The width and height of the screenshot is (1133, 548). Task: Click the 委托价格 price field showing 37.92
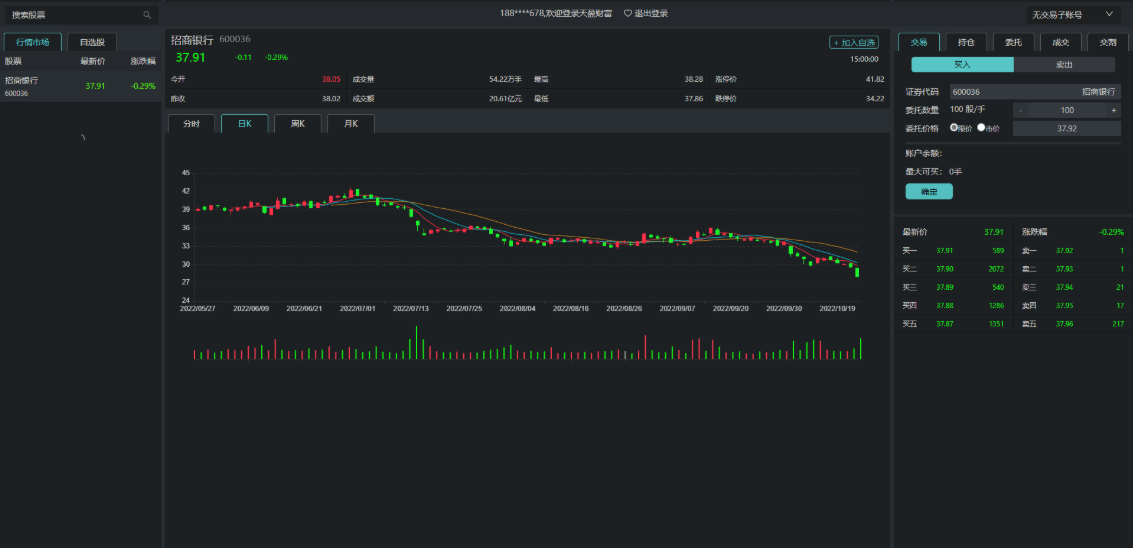[1067, 129]
